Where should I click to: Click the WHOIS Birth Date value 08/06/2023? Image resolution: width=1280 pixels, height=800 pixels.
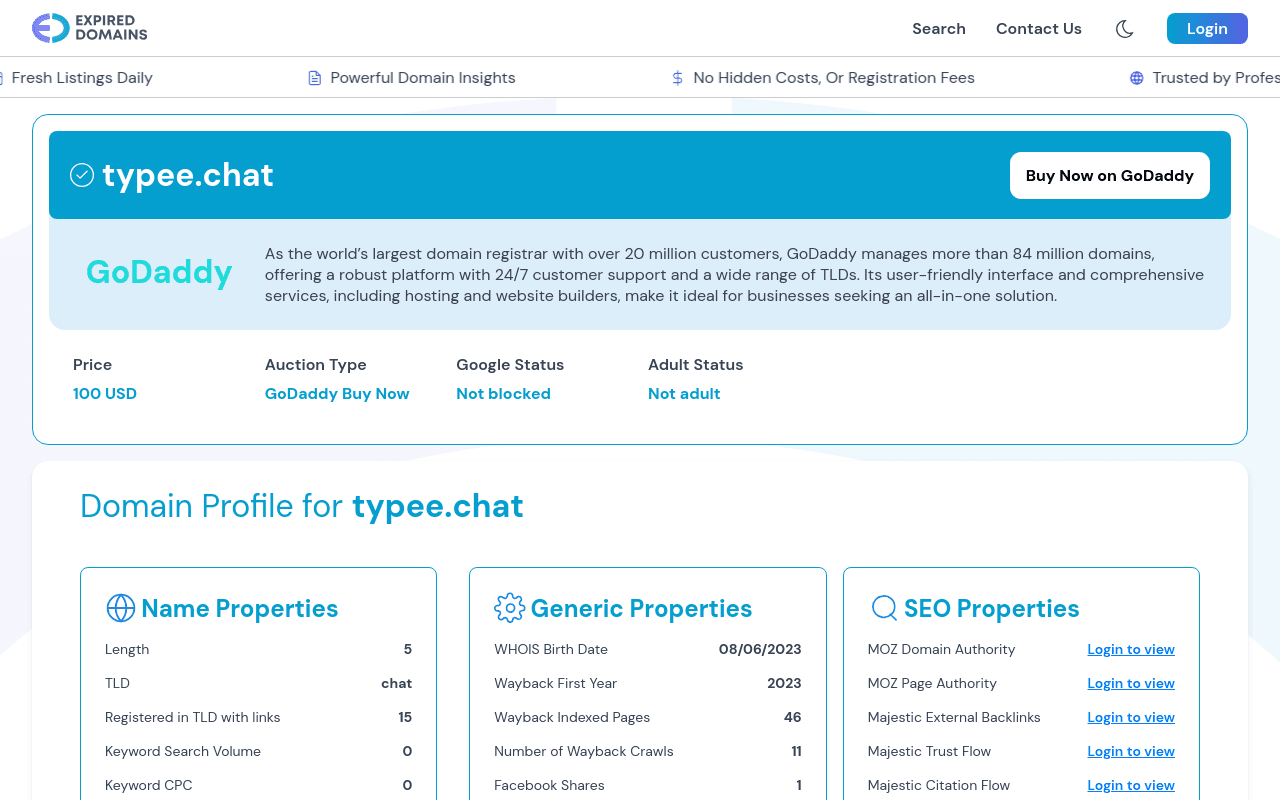pyautogui.click(x=760, y=649)
